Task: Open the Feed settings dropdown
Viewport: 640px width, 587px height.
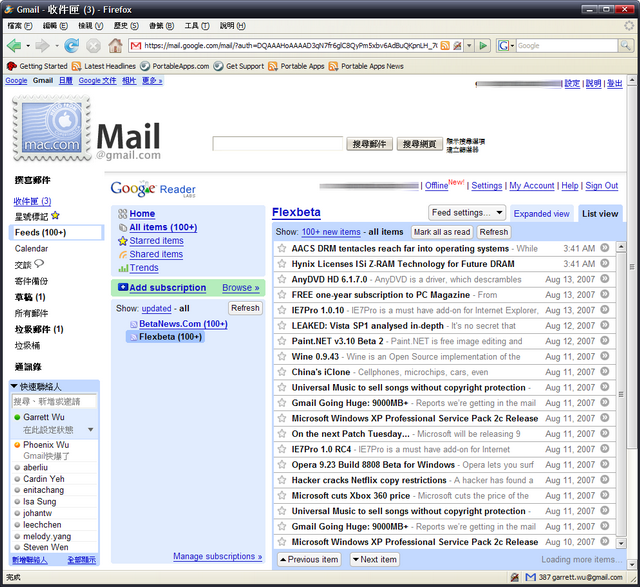Action: pyautogui.click(x=467, y=213)
